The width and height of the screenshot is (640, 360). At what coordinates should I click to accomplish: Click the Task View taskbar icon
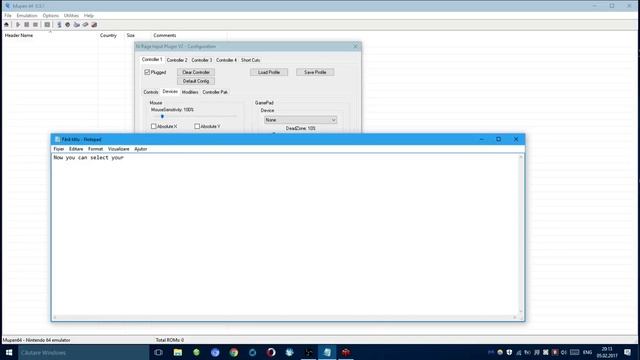tap(159, 352)
